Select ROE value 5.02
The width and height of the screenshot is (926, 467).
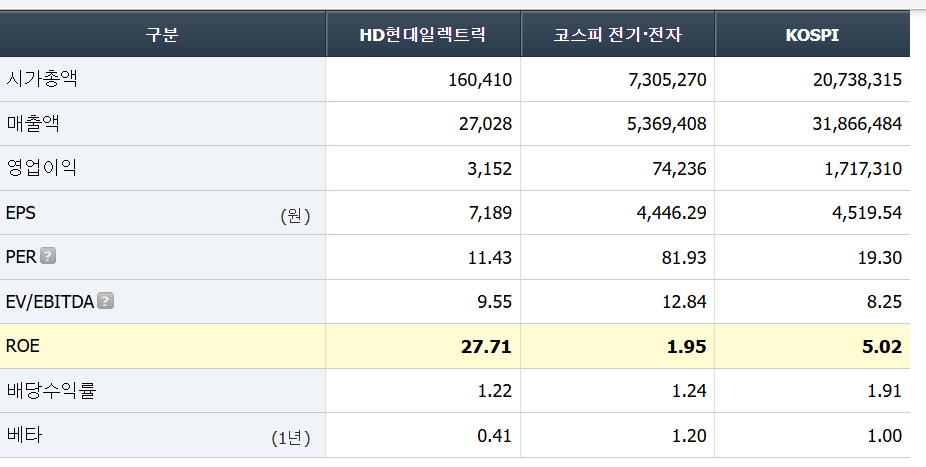point(882,347)
